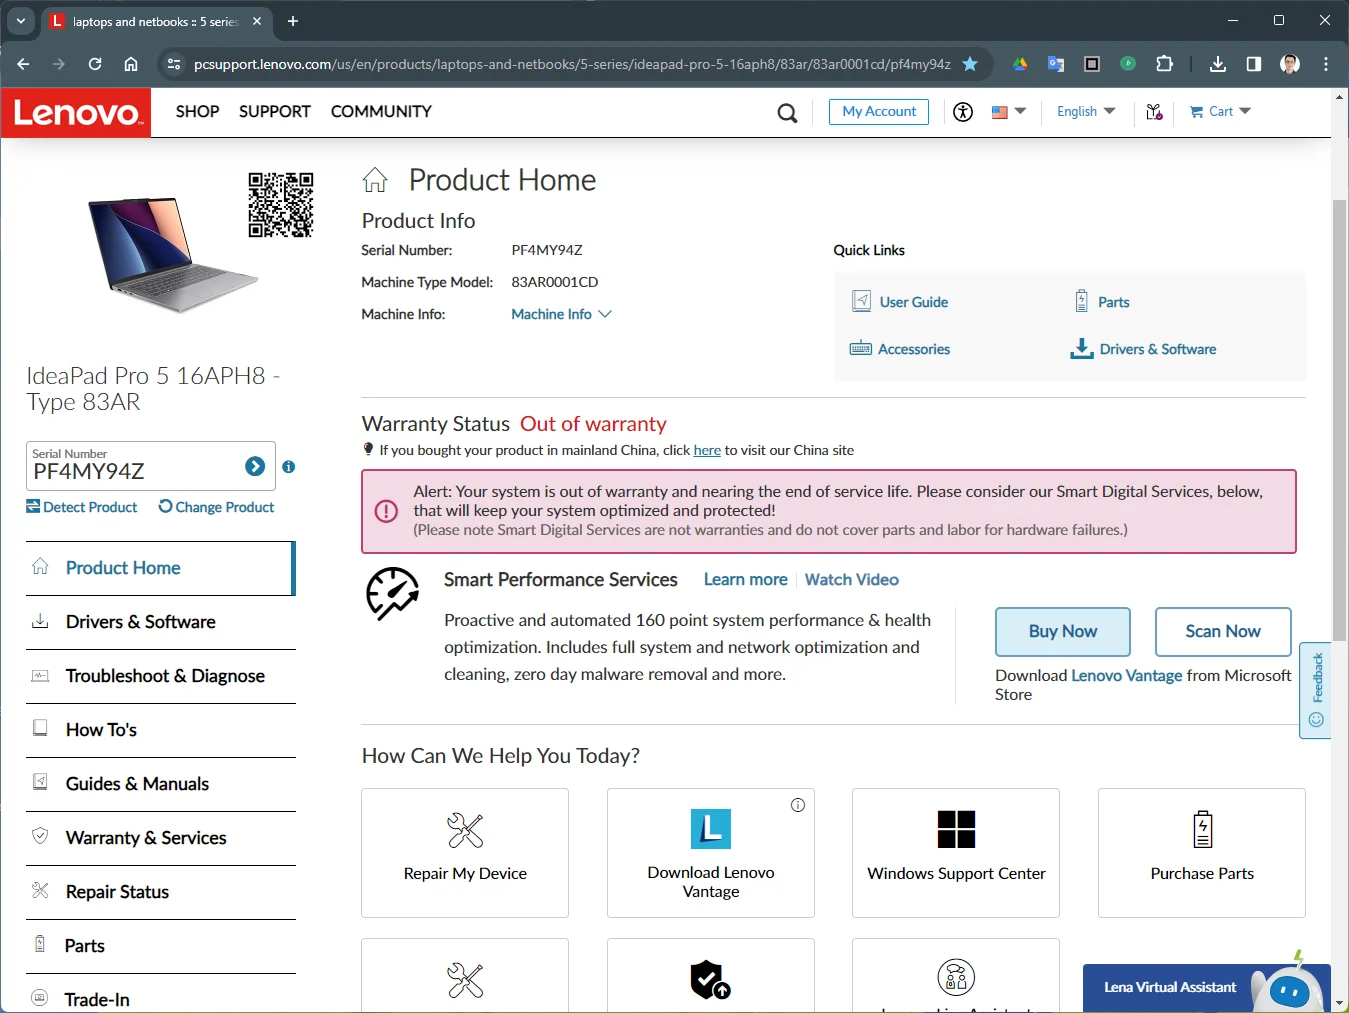Click the Watch Video link
The image size is (1349, 1013).
pyautogui.click(x=852, y=580)
